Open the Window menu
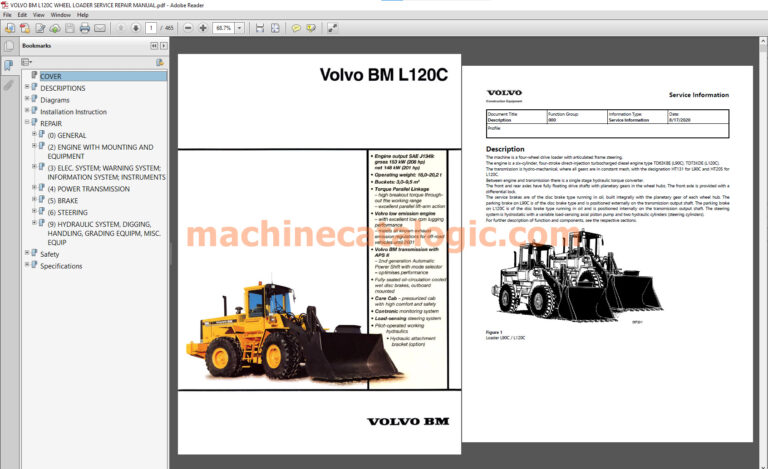768x469 pixels. (x=61, y=15)
